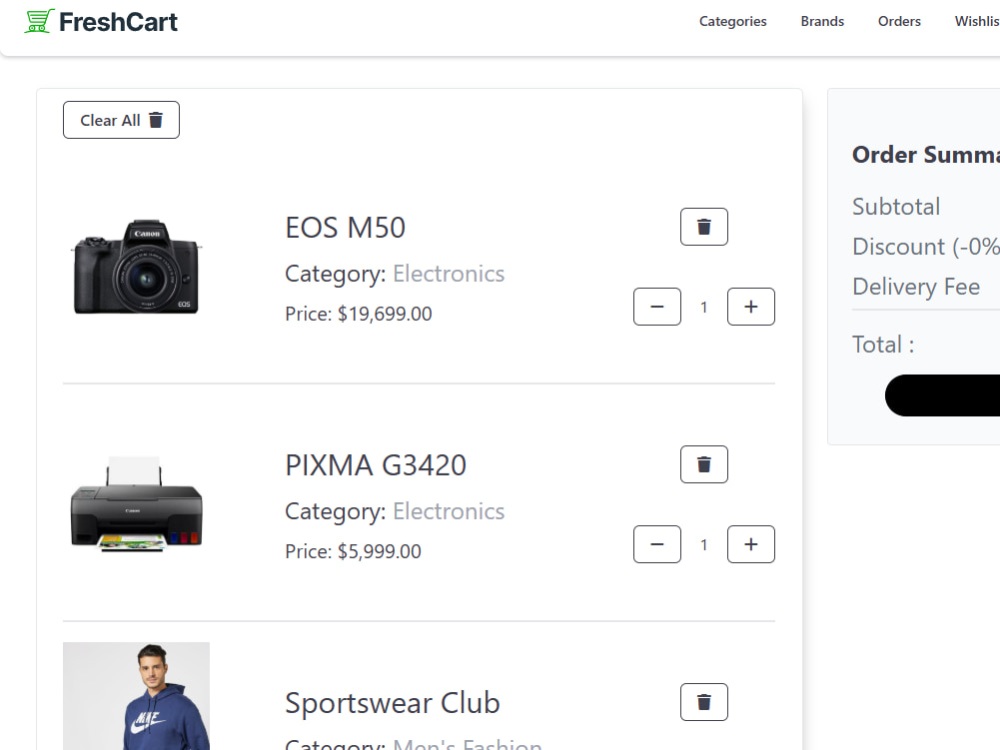
Task: Remove PIXMA G3420 with its trash icon
Action: [703, 464]
